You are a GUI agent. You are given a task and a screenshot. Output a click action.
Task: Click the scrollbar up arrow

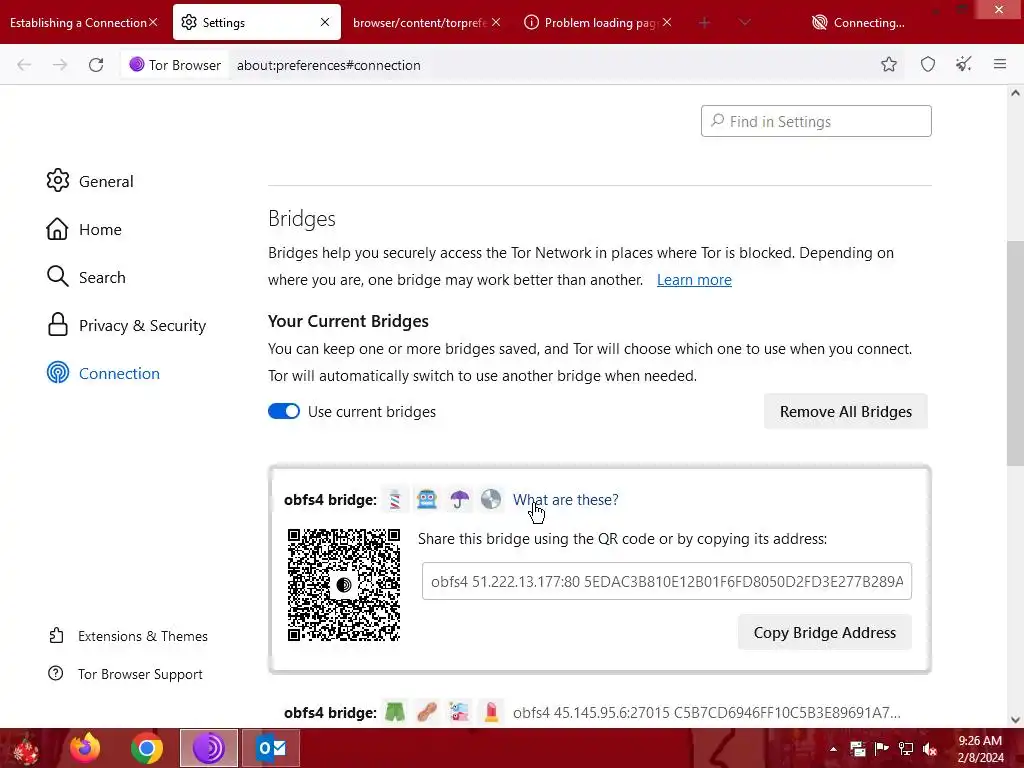coord(1015,93)
